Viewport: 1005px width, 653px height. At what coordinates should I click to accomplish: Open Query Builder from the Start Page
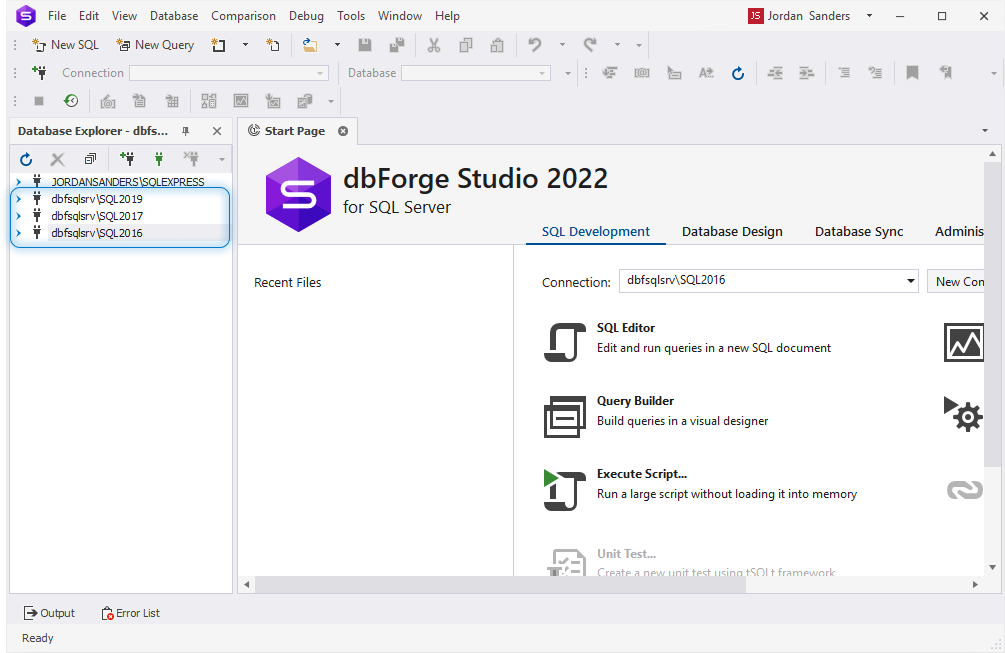pyautogui.click(x=655, y=415)
